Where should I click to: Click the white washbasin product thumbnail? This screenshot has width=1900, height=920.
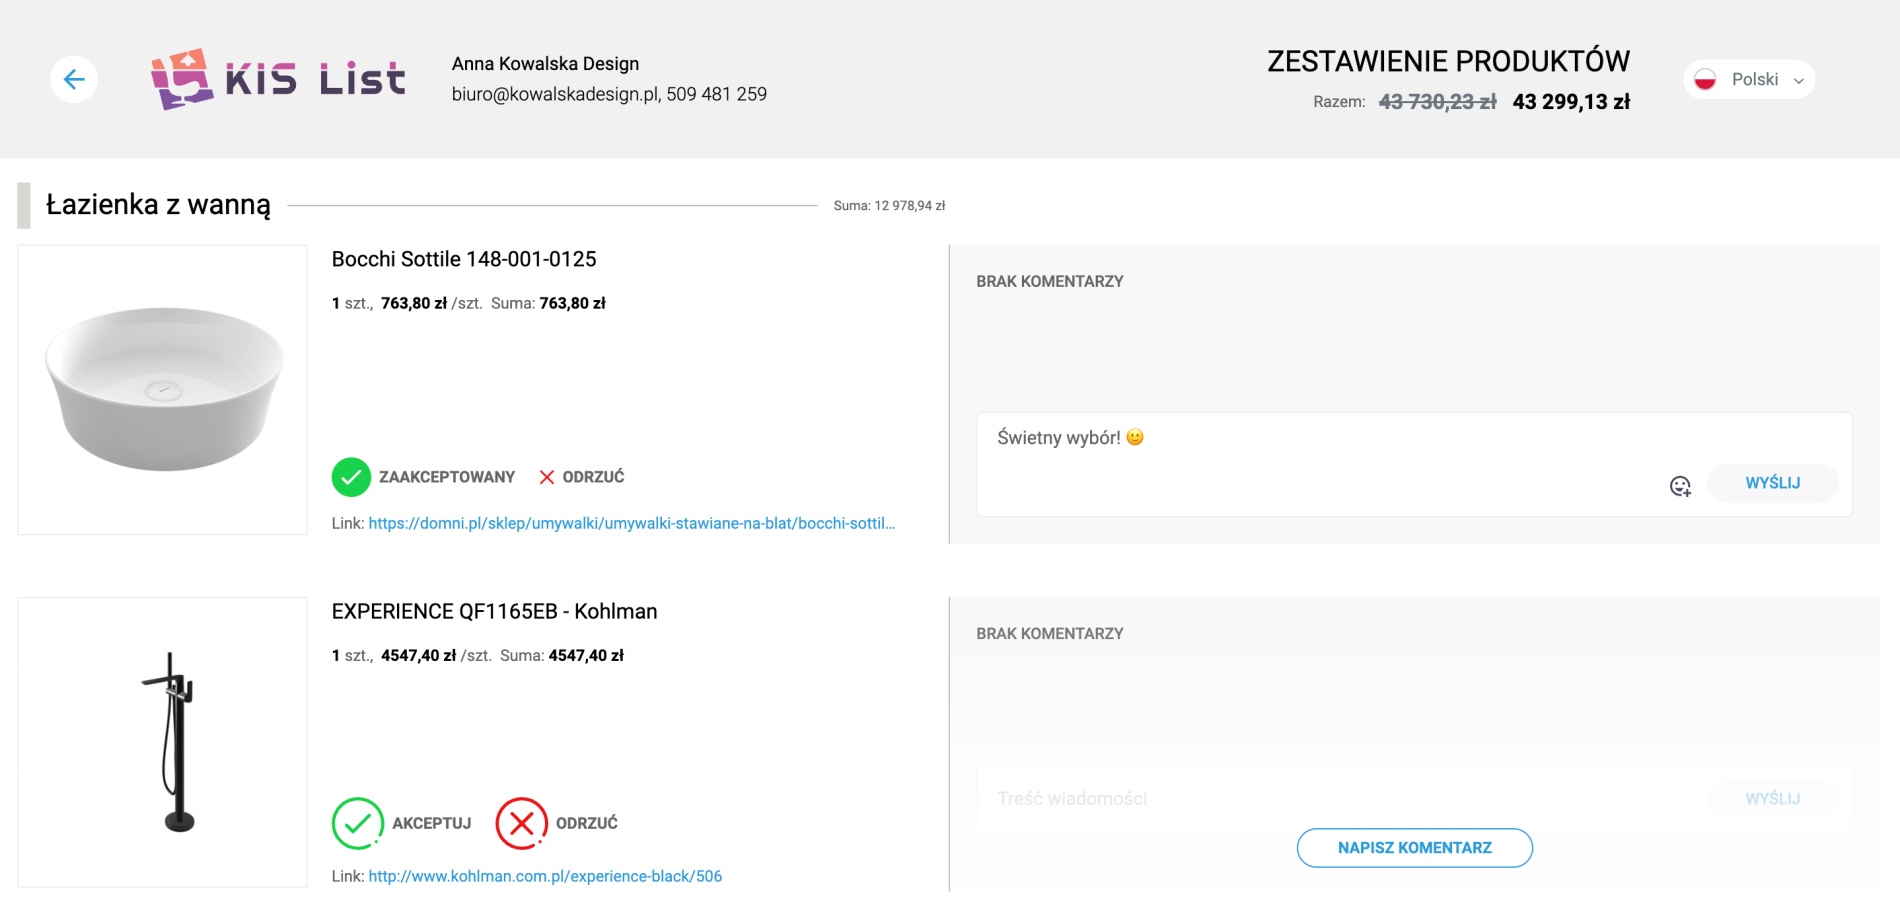pos(163,390)
